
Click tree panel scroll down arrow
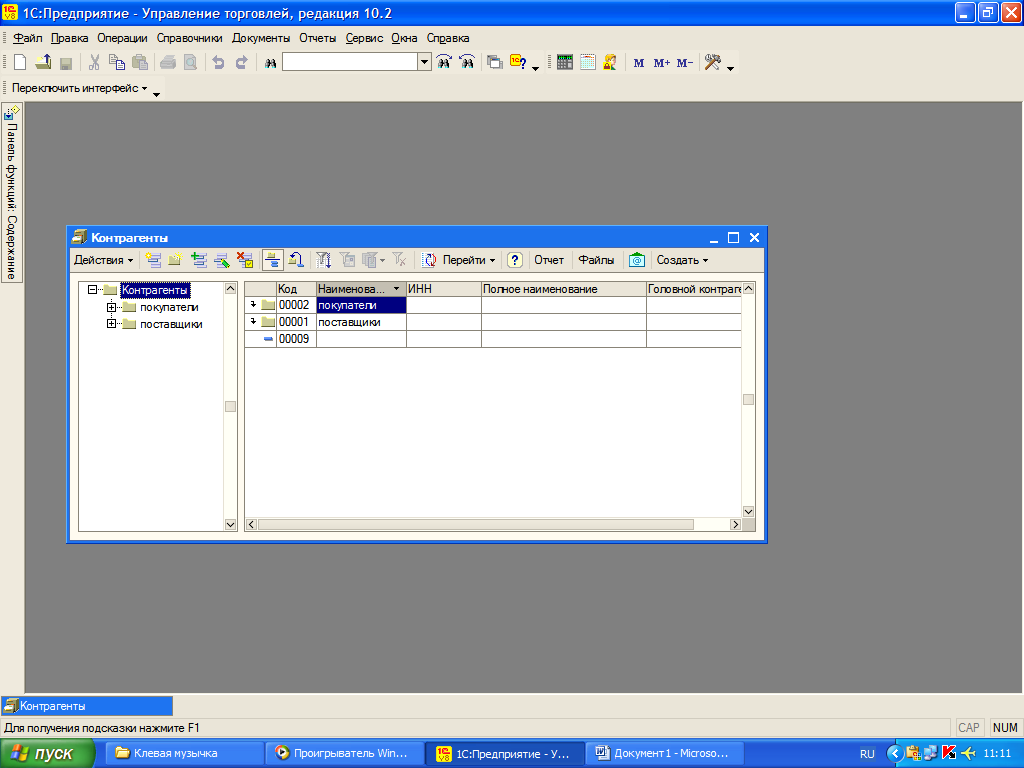(x=230, y=524)
